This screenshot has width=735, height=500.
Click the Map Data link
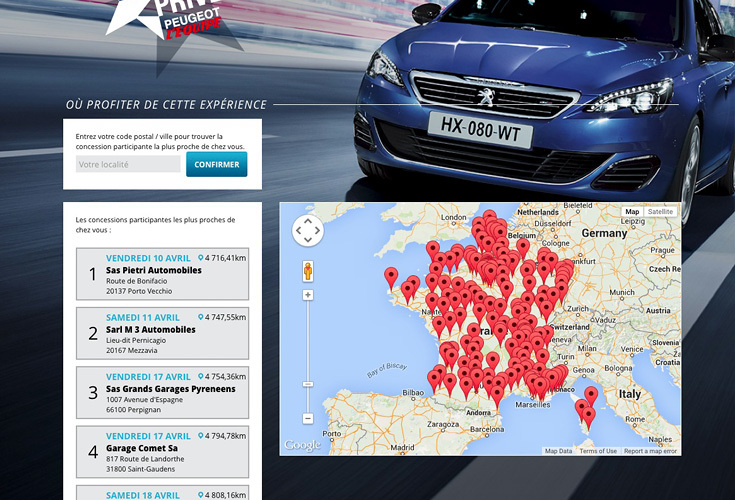click(558, 451)
